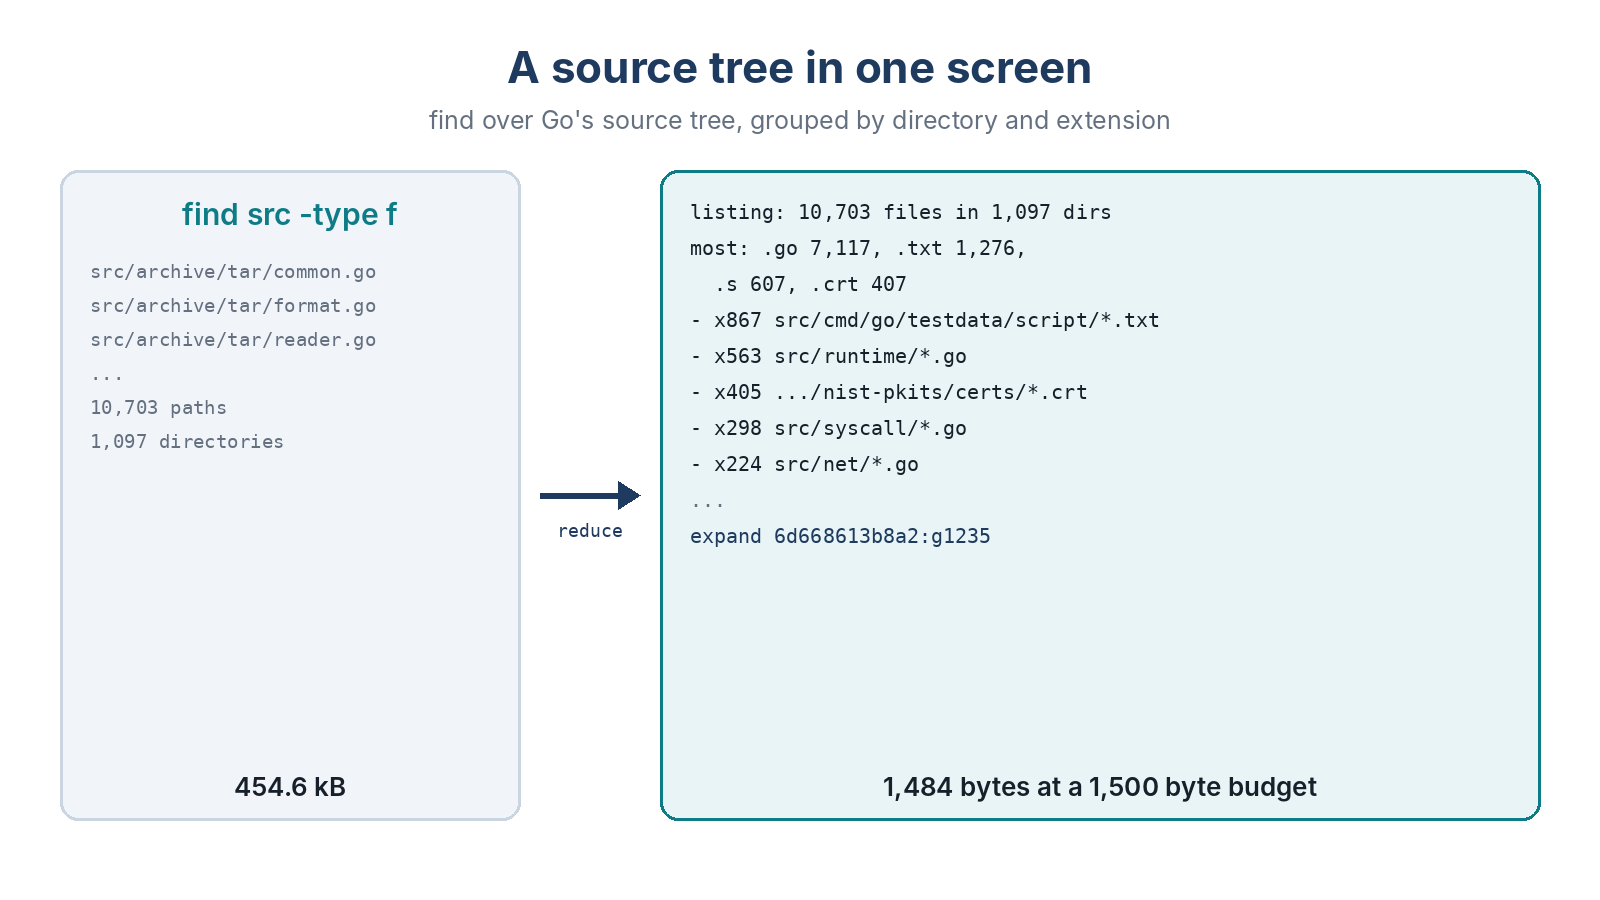Click the '1,097 directories' line
Screen dimensions: 1600x900
[187, 442]
